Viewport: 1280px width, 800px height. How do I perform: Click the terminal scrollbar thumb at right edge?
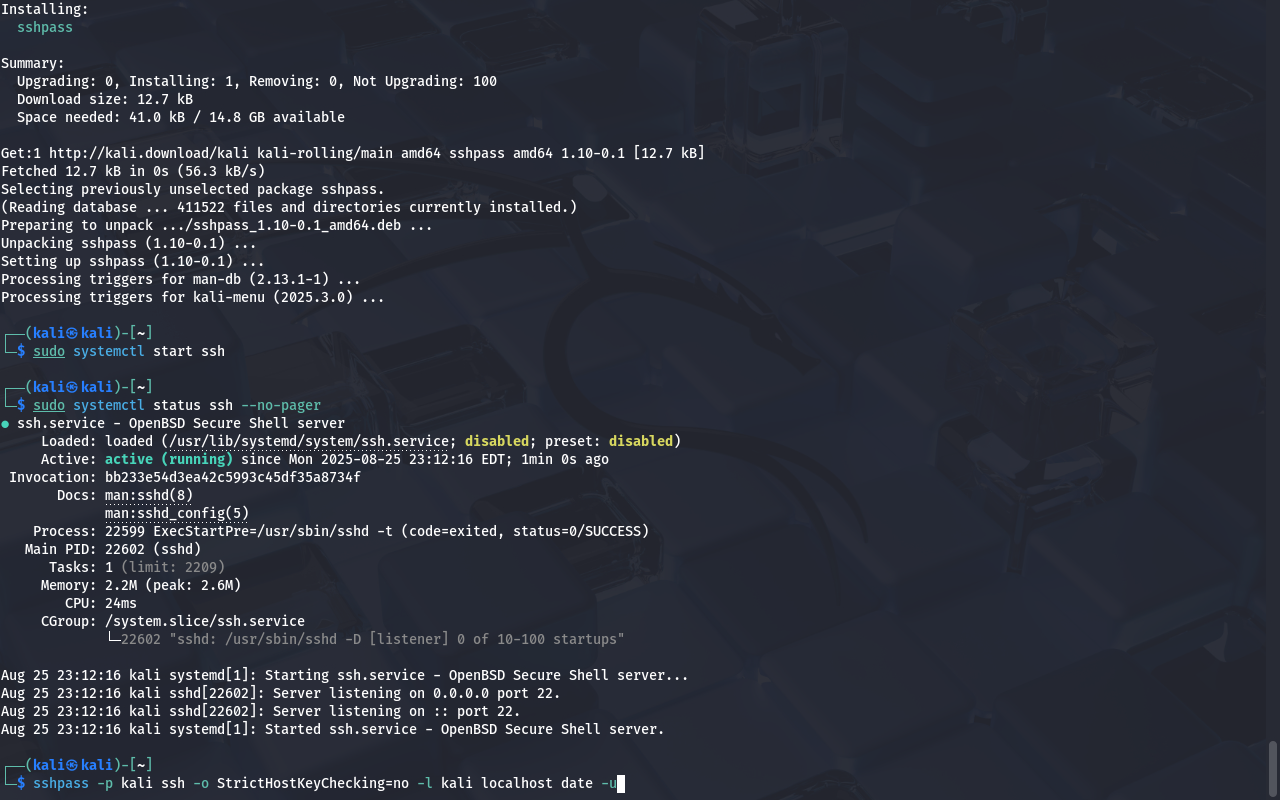tap(1273, 766)
